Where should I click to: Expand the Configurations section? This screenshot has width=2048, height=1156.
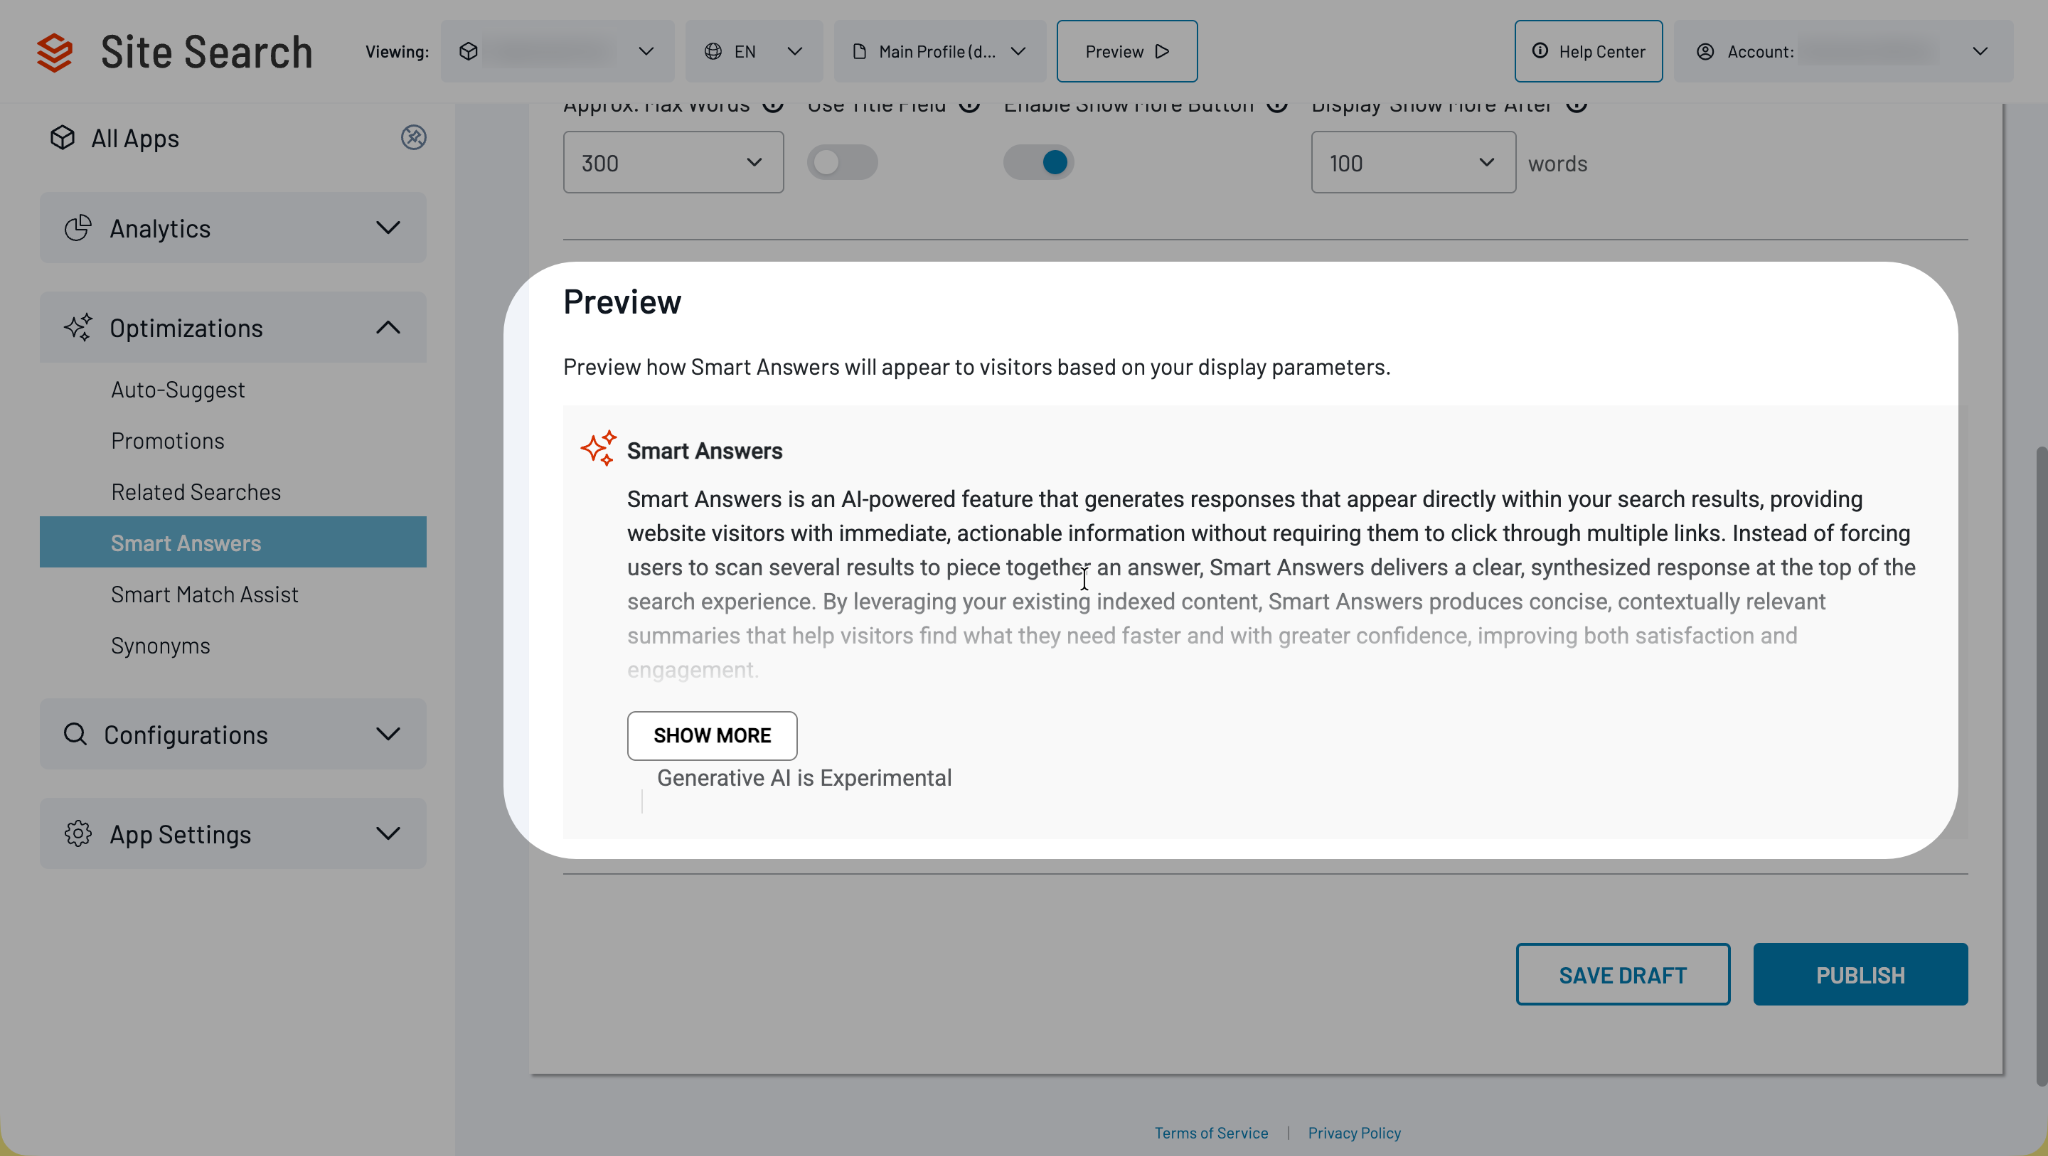[x=233, y=734]
